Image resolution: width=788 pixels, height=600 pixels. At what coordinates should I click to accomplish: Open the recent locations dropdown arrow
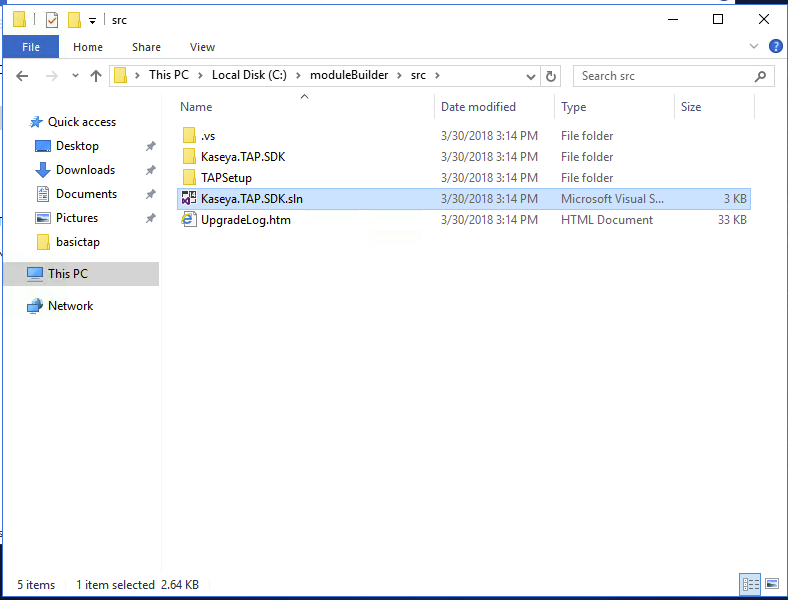click(75, 76)
